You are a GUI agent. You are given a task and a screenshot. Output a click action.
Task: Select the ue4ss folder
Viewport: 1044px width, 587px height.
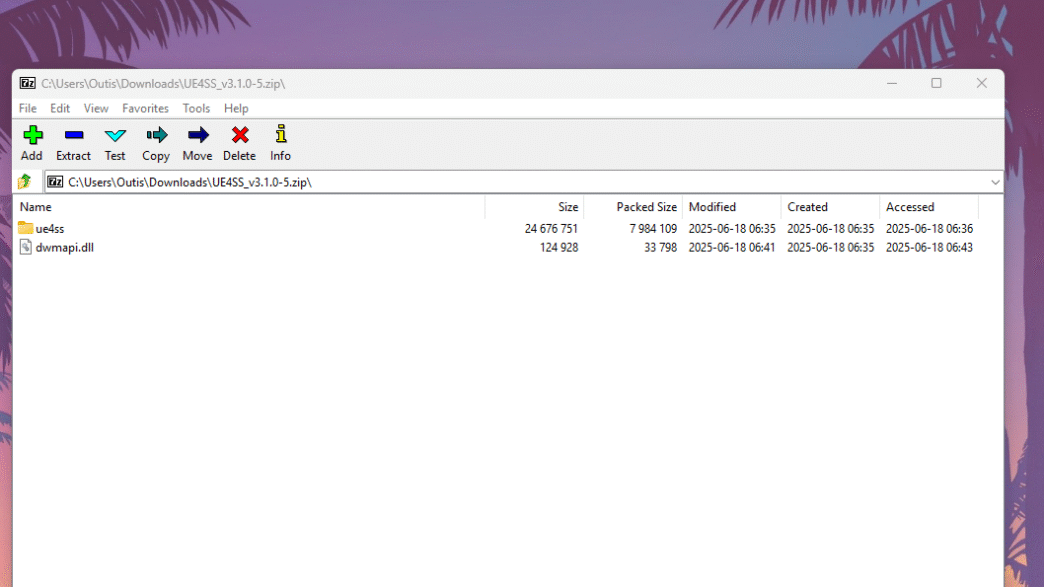50,229
